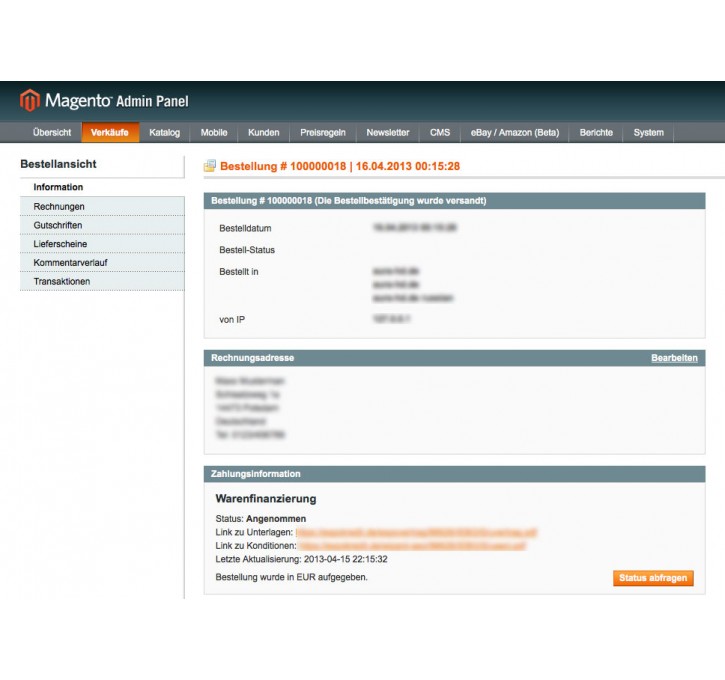This screenshot has width=725, height=680.
Task: Select the Verkäufe menu item
Action: tap(109, 133)
